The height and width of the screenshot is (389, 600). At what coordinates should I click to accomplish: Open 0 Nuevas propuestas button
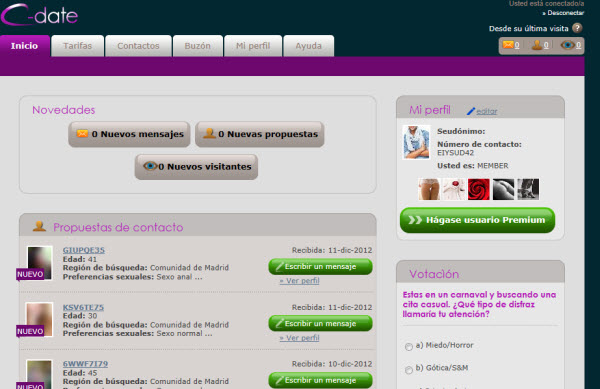(259, 134)
